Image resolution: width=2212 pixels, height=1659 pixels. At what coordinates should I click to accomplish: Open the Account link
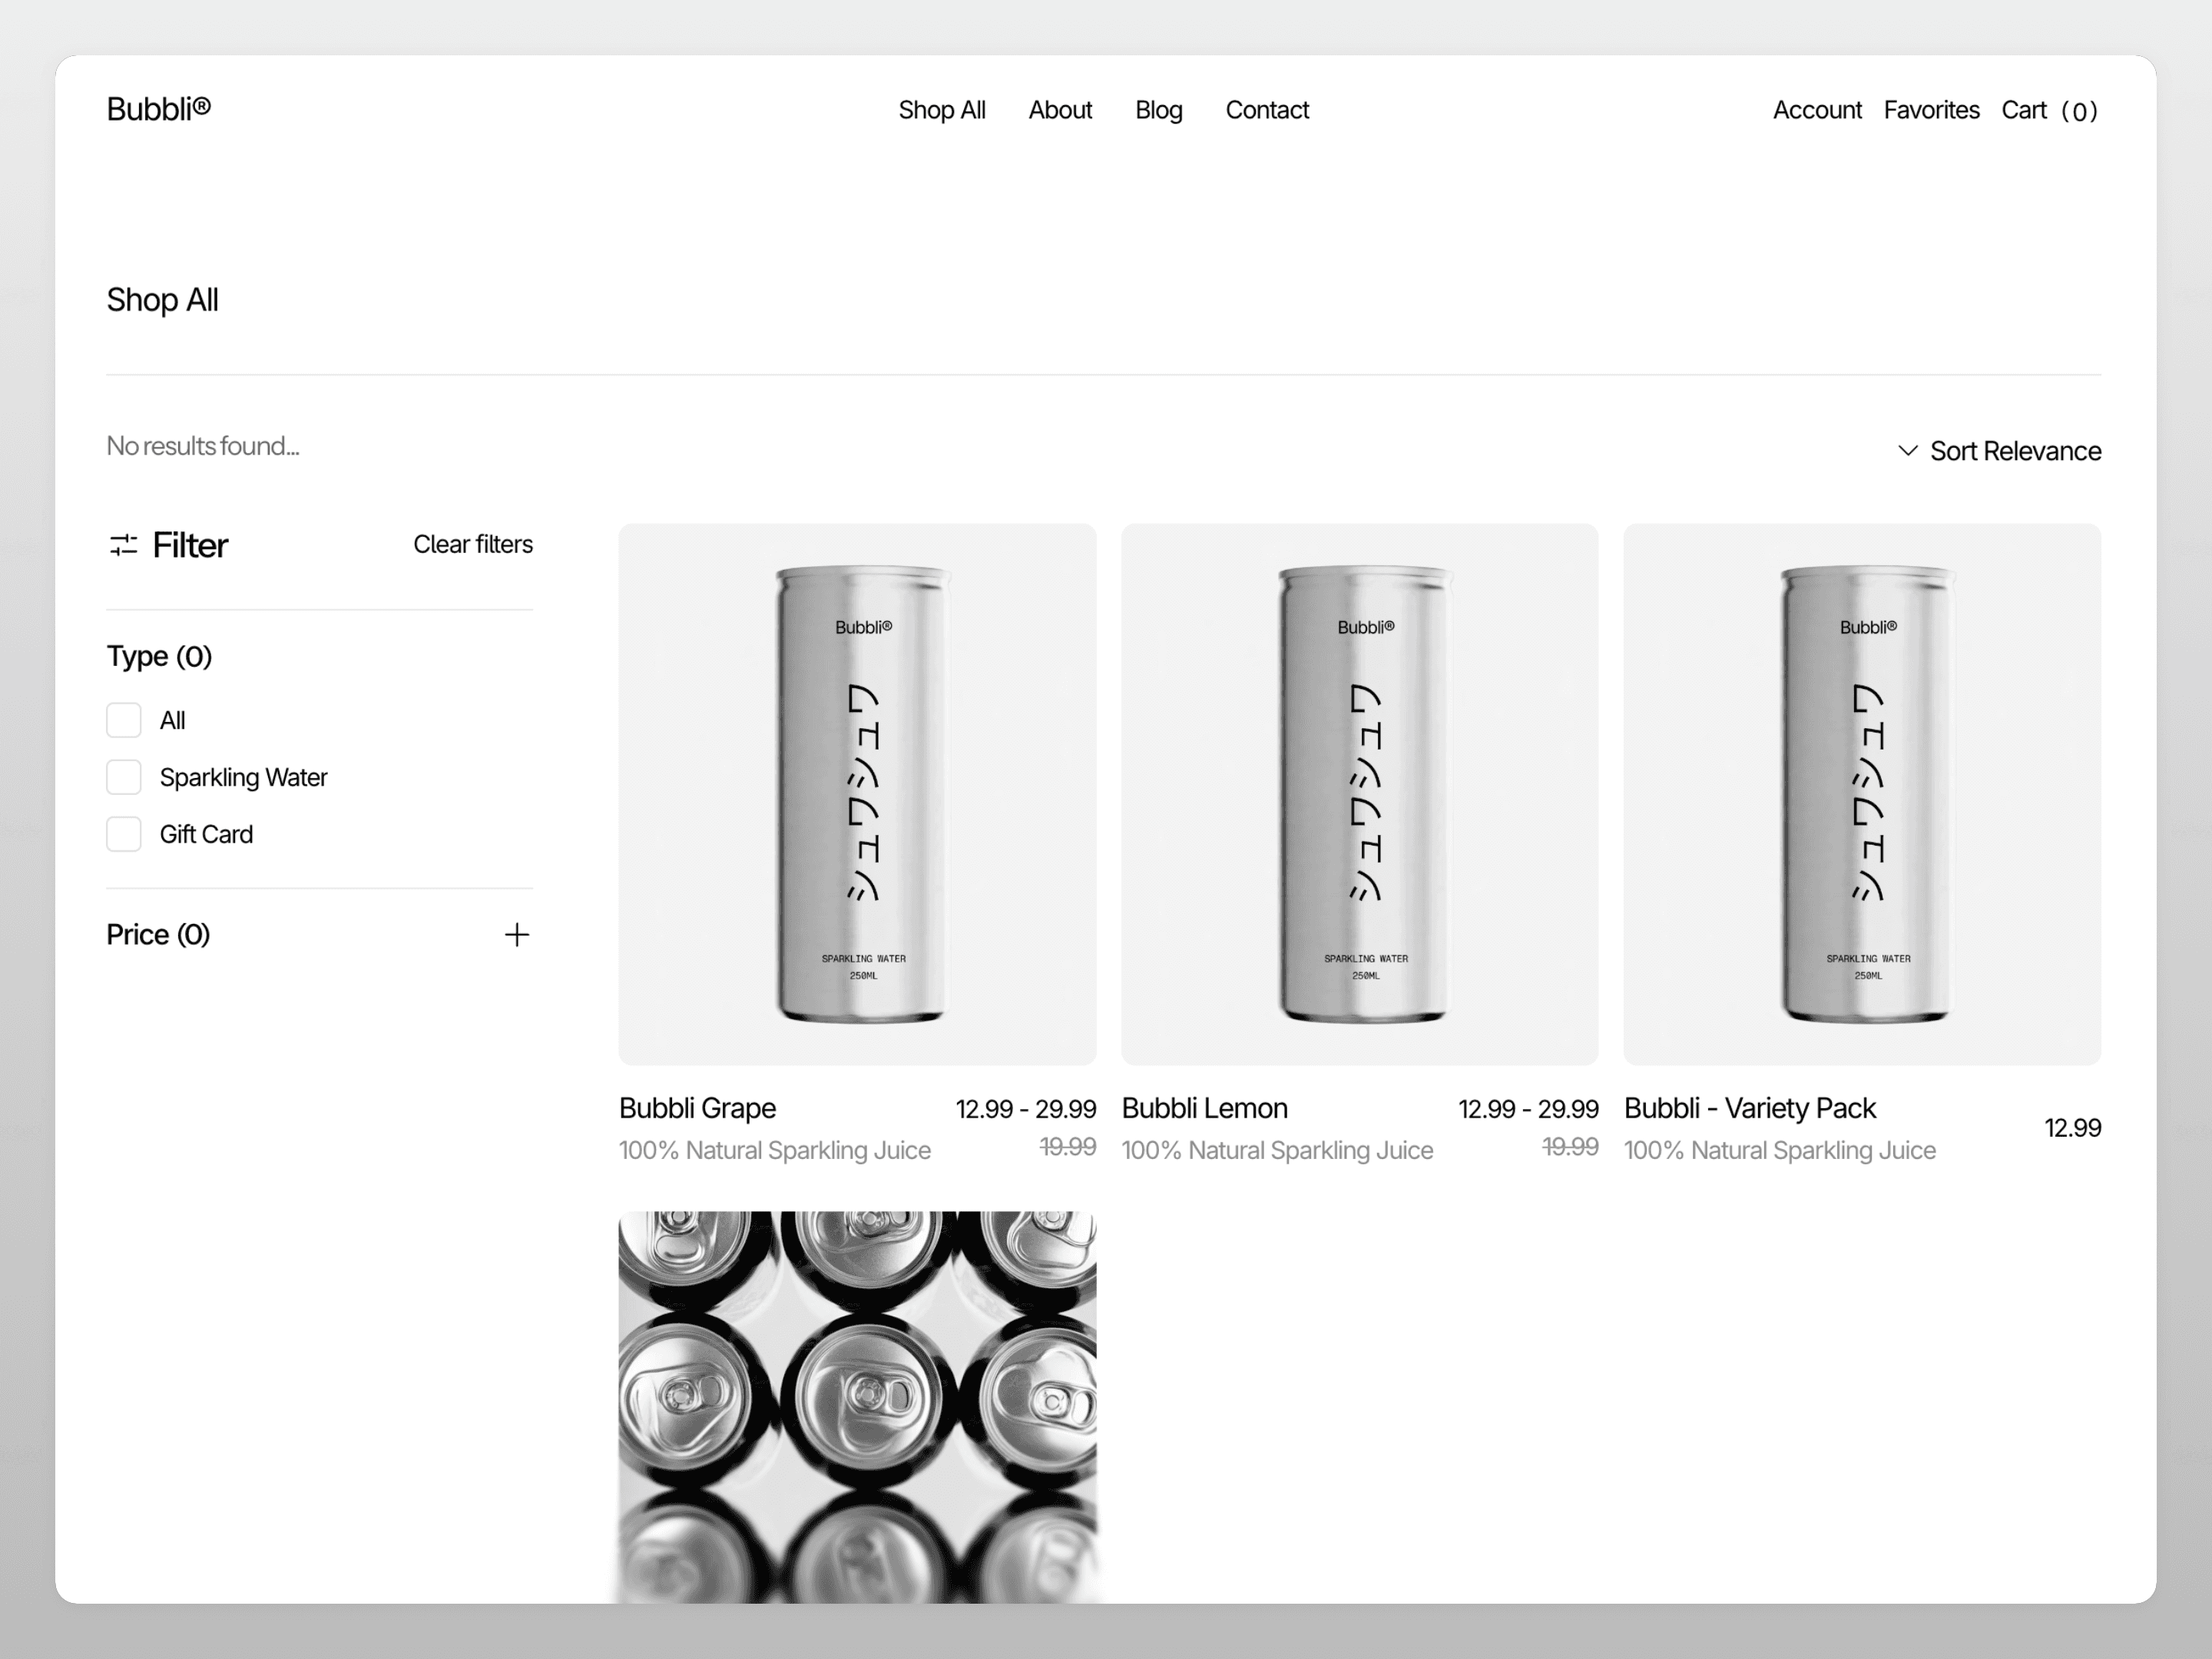point(1817,110)
